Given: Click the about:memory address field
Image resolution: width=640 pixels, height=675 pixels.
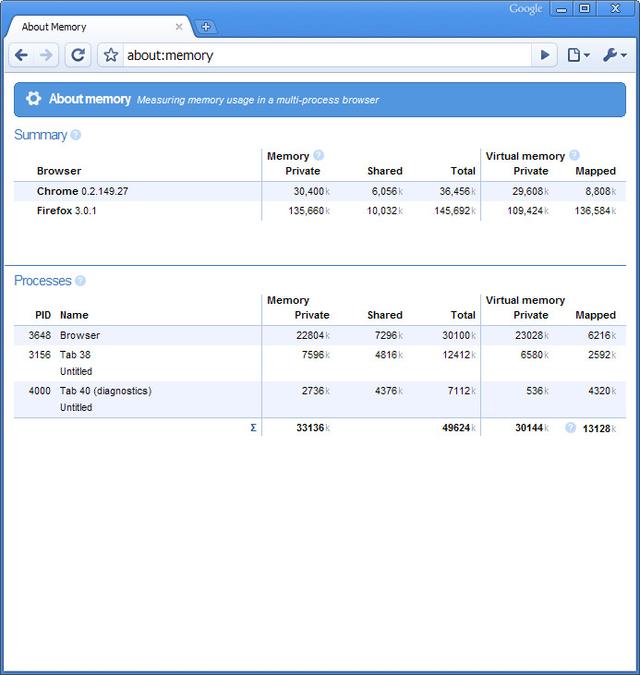Looking at the screenshot, I should click(320, 56).
